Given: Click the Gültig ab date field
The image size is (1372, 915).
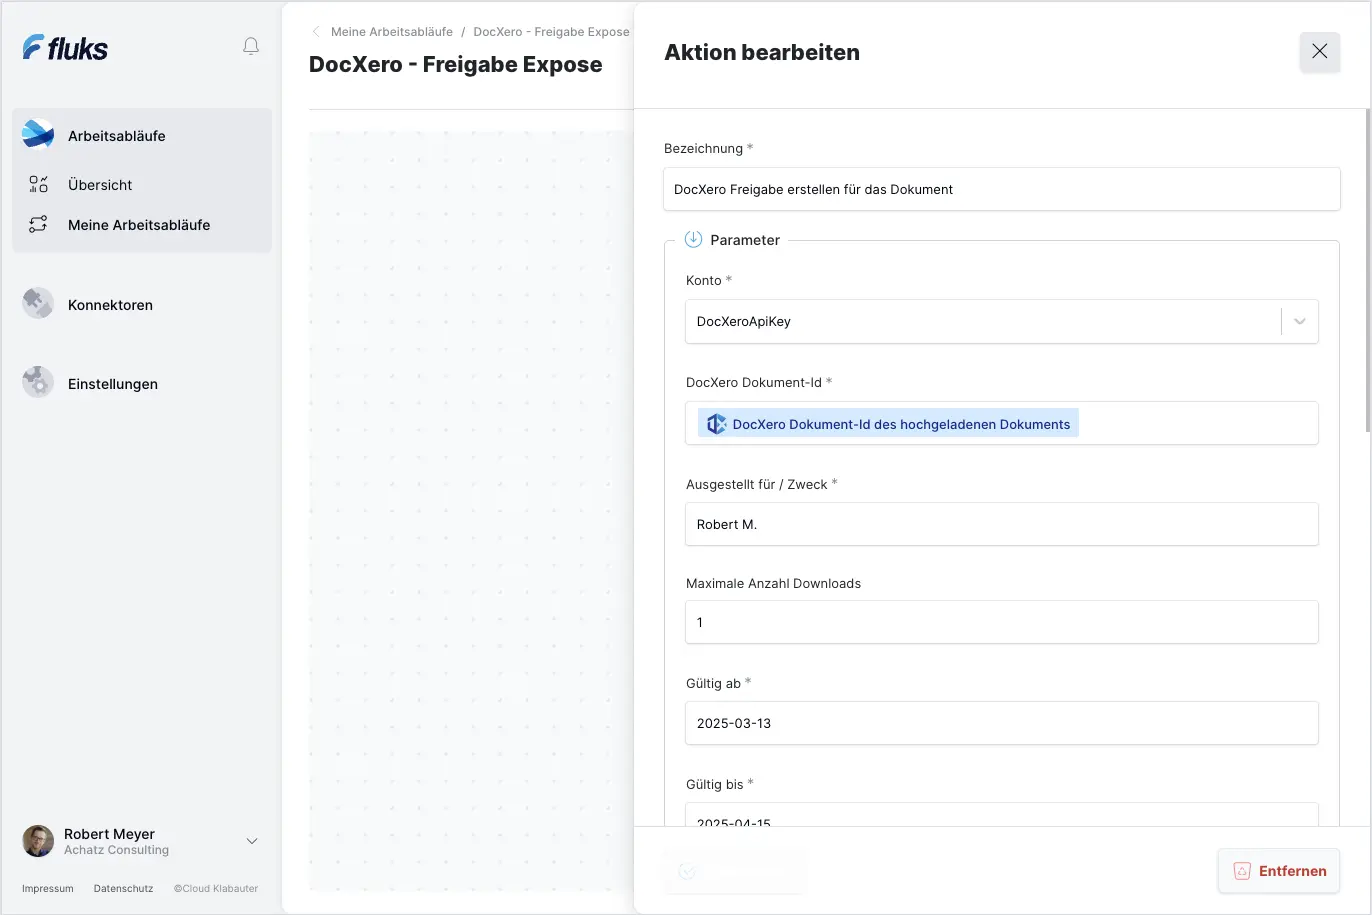Looking at the screenshot, I should pos(1001,723).
